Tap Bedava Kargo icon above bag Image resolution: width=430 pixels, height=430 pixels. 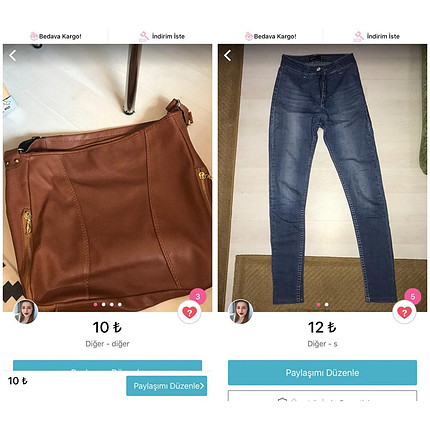[34, 36]
